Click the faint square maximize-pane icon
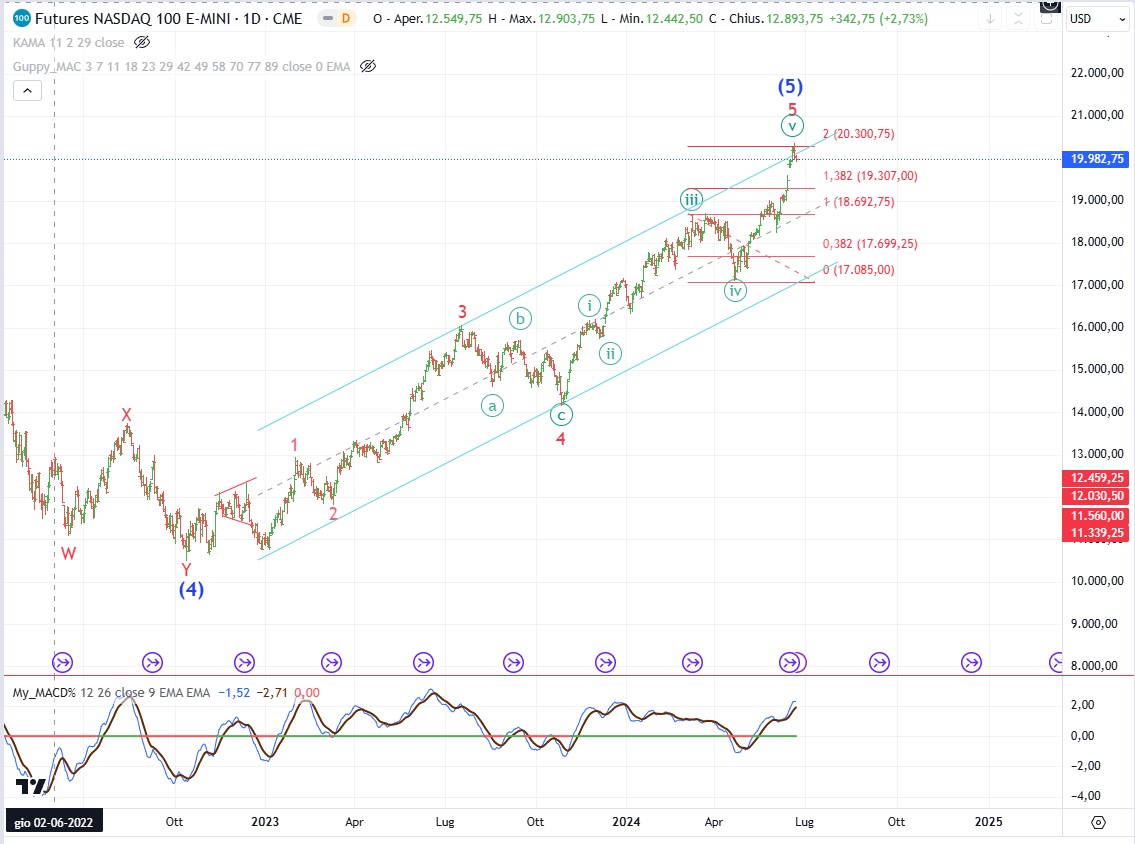Screen dimensions: 1135x844 click(x=1046, y=19)
